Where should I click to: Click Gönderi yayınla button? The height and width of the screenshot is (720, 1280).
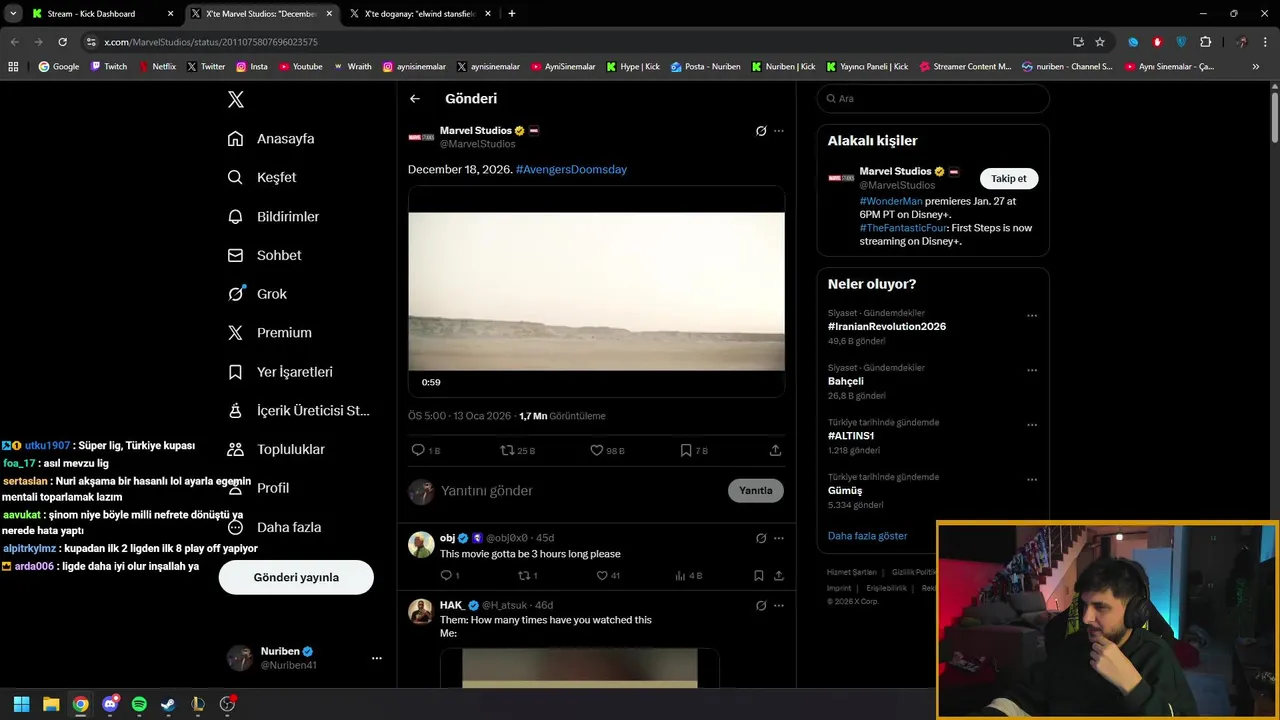point(296,577)
